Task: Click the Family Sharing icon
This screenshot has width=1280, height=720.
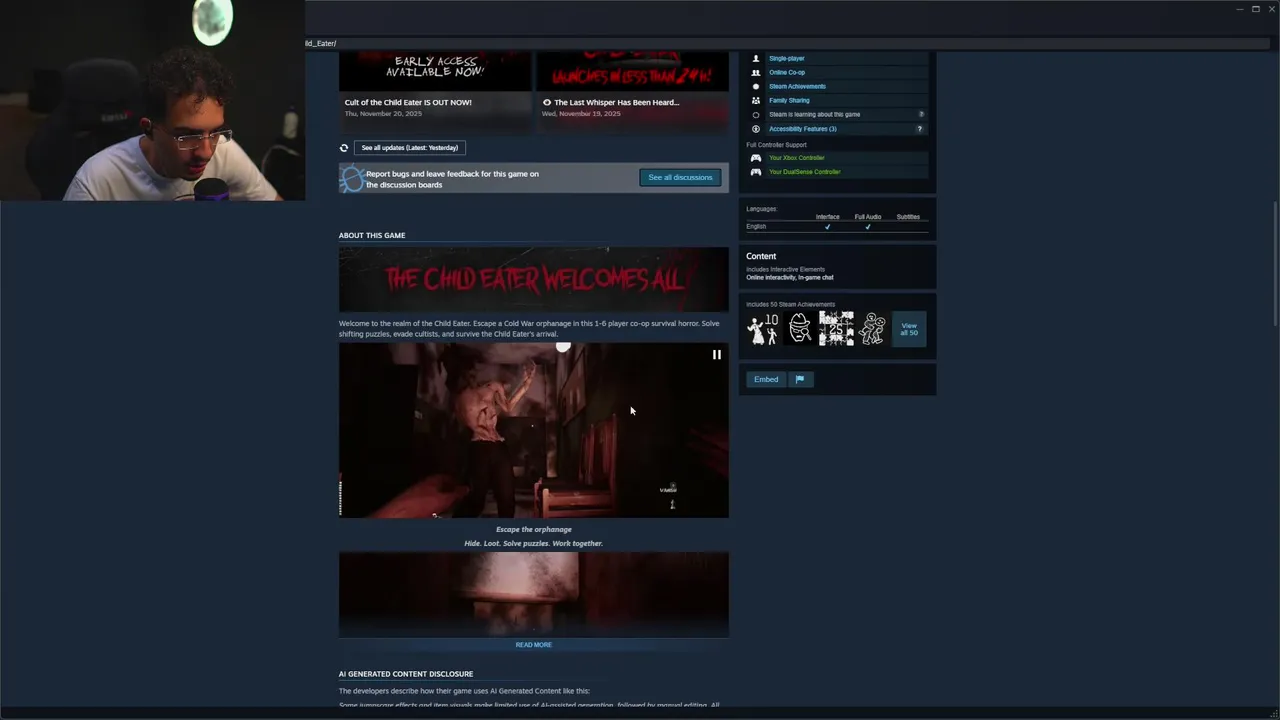Action: click(x=756, y=100)
